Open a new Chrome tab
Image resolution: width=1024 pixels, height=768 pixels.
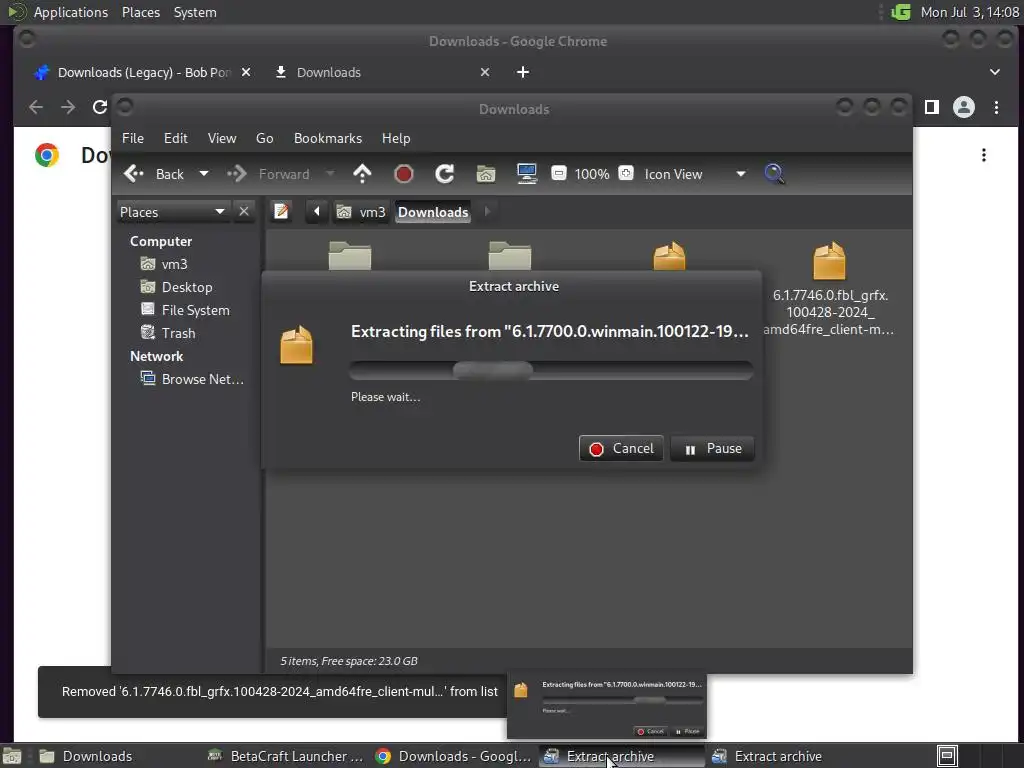click(x=523, y=72)
